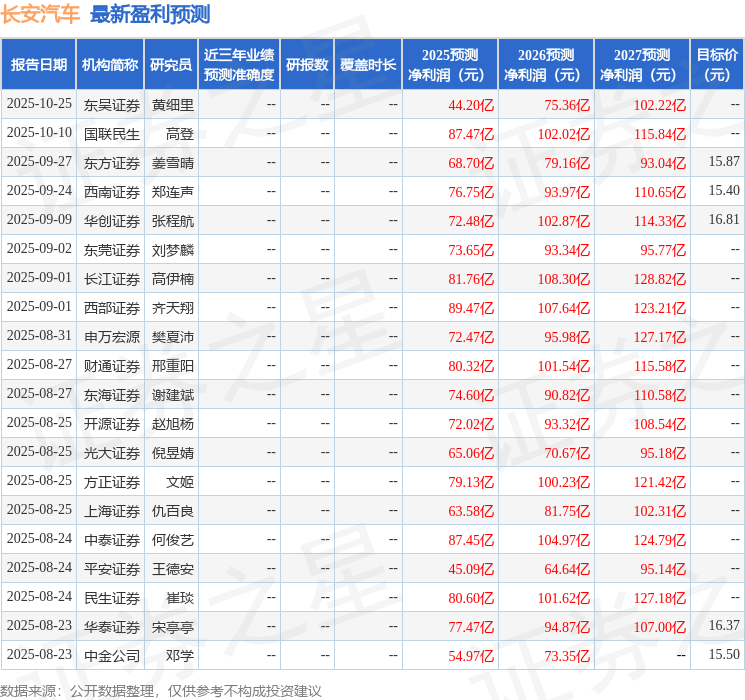Screen dimensions: 745x700
Task: Click the date 2025-09-27
Action: point(39,162)
